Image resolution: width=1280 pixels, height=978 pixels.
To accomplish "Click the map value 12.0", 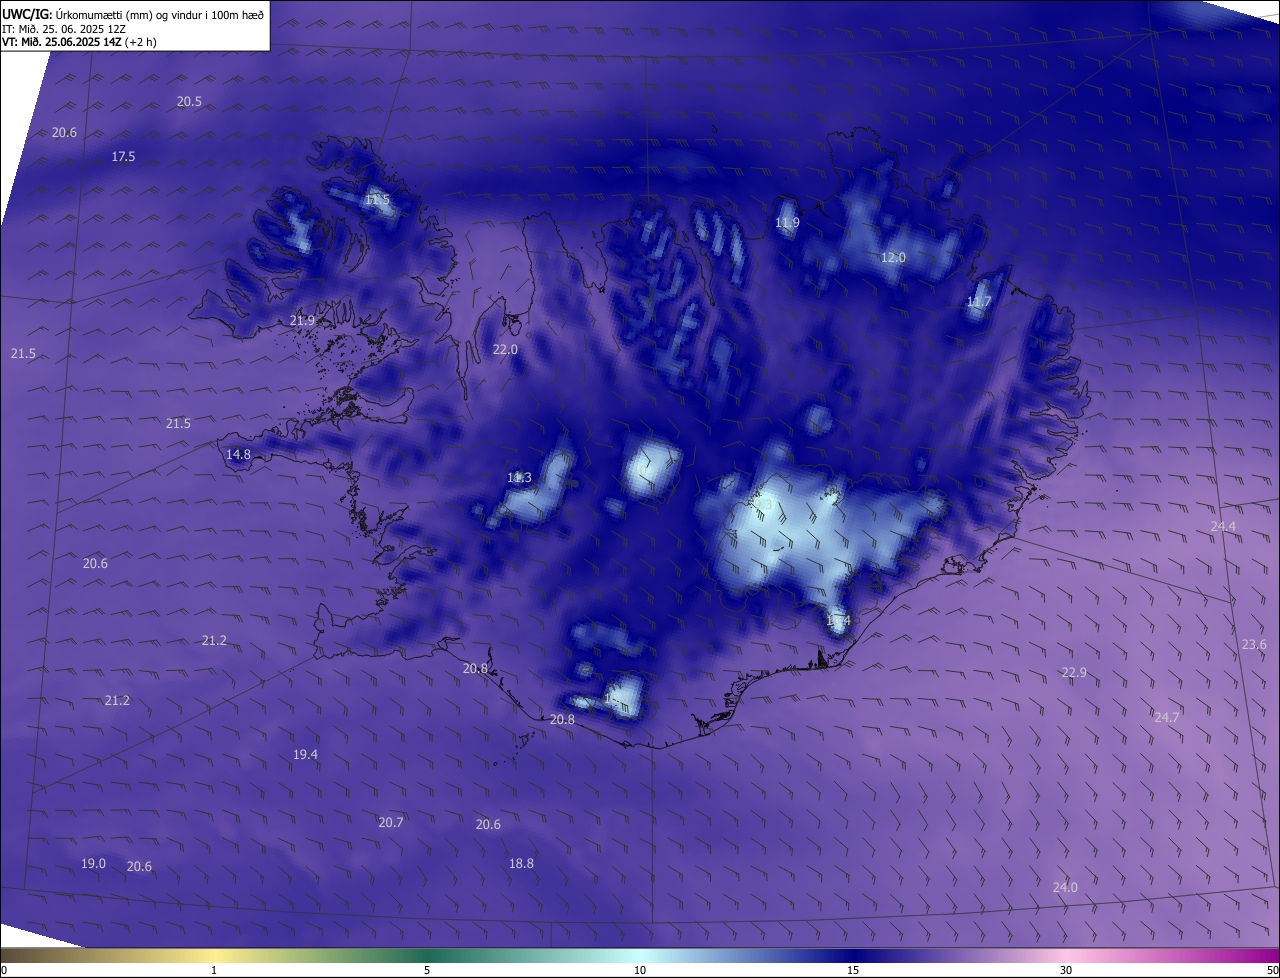I will coord(893,258).
